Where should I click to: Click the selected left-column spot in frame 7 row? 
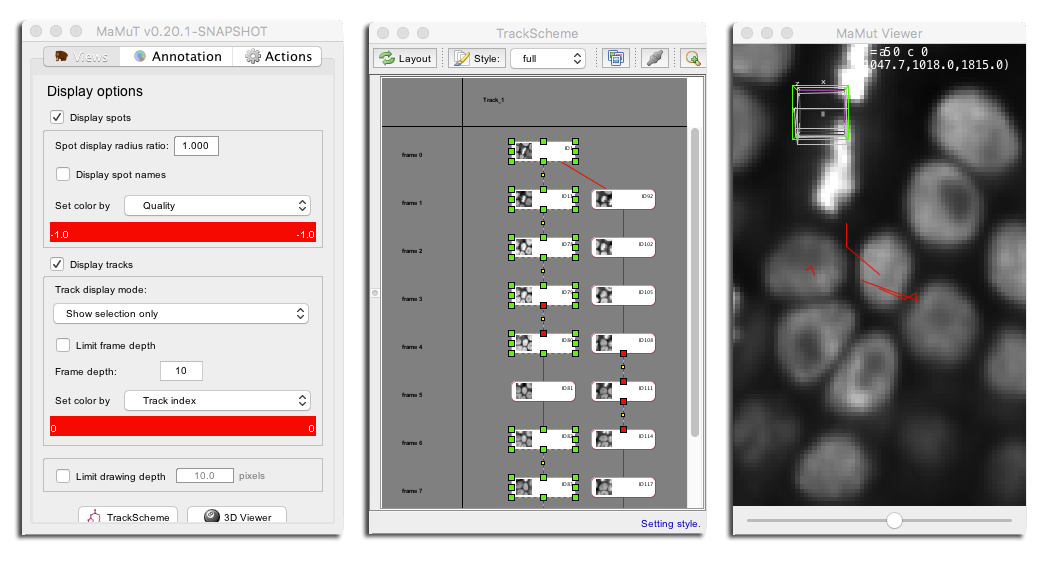[x=543, y=487]
